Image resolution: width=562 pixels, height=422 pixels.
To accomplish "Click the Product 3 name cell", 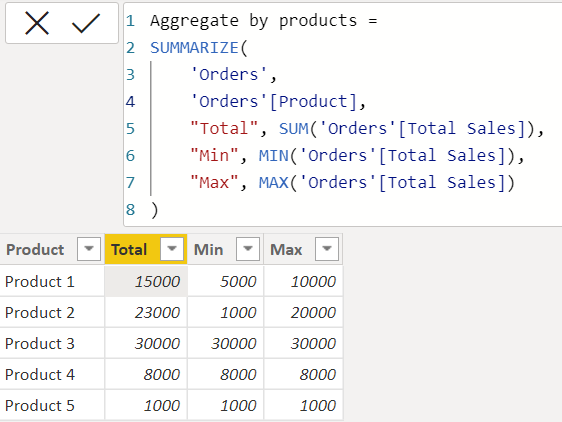I will 52,343.
